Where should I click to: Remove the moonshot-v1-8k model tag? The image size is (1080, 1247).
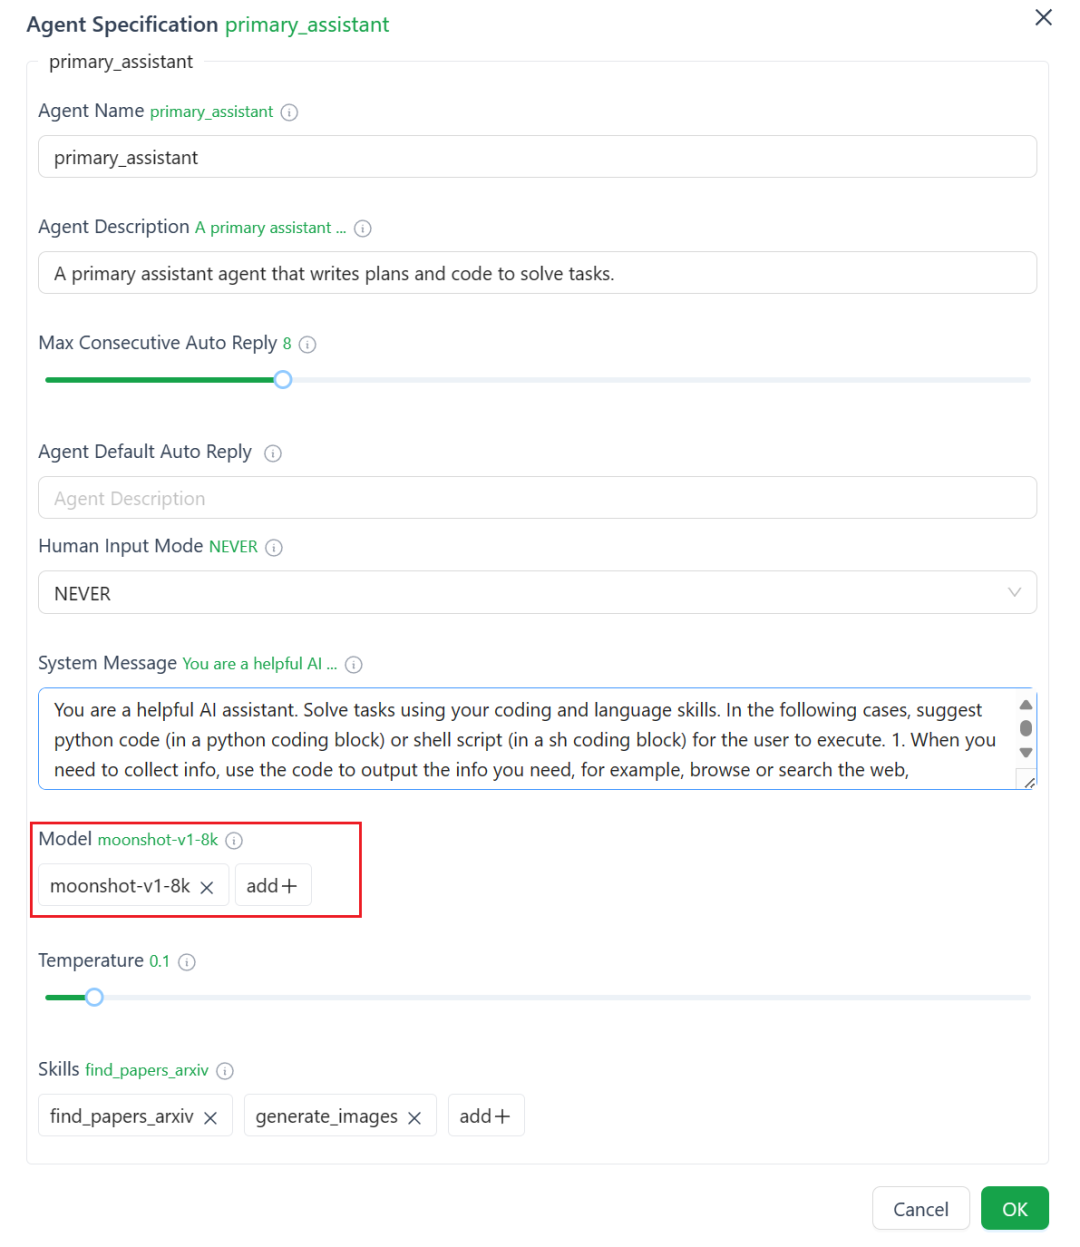click(x=207, y=886)
